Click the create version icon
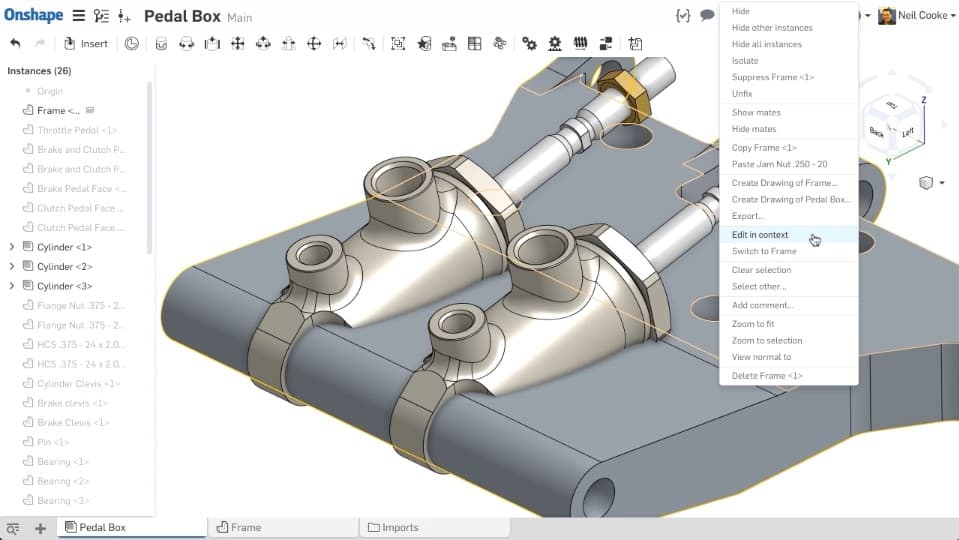This screenshot has width=959, height=540. coord(124,16)
